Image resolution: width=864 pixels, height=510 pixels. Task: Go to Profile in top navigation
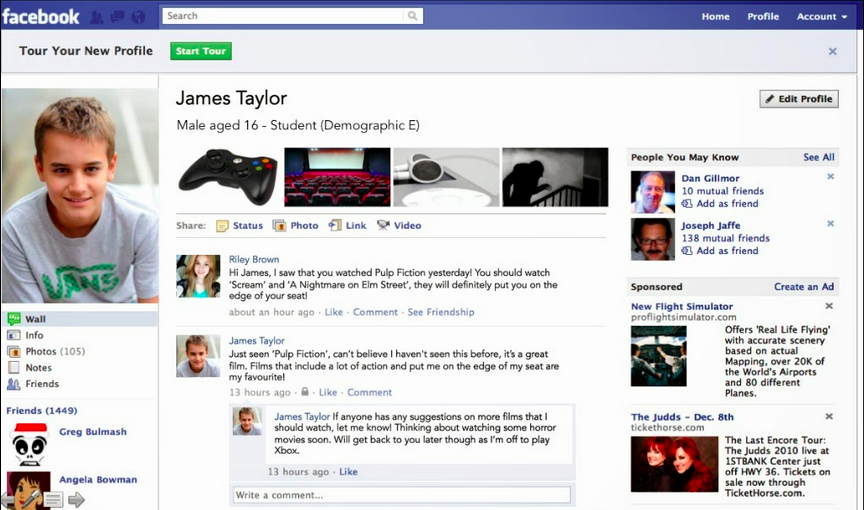pyautogui.click(x=763, y=17)
